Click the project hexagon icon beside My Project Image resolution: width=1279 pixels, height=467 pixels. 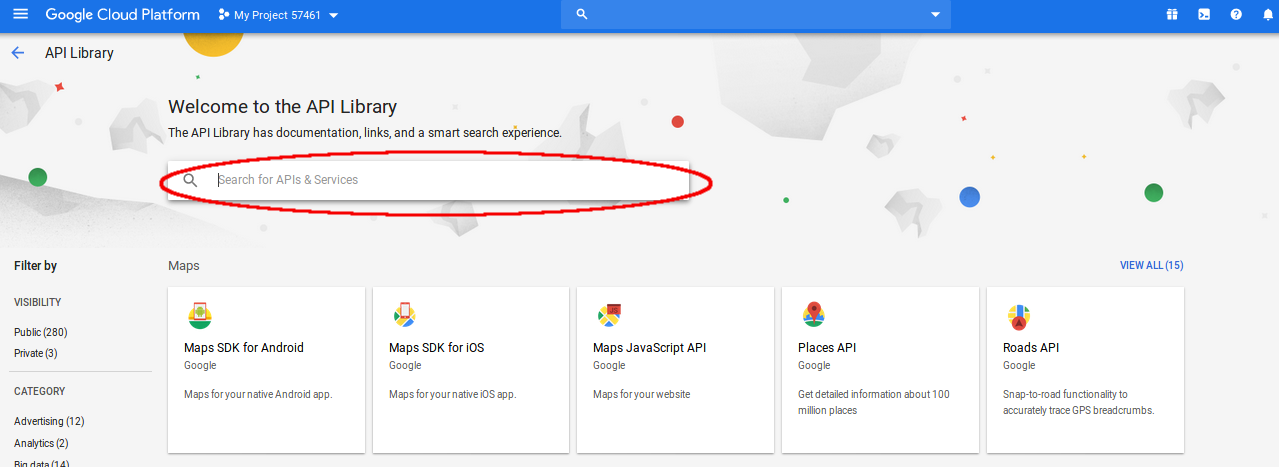click(224, 15)
